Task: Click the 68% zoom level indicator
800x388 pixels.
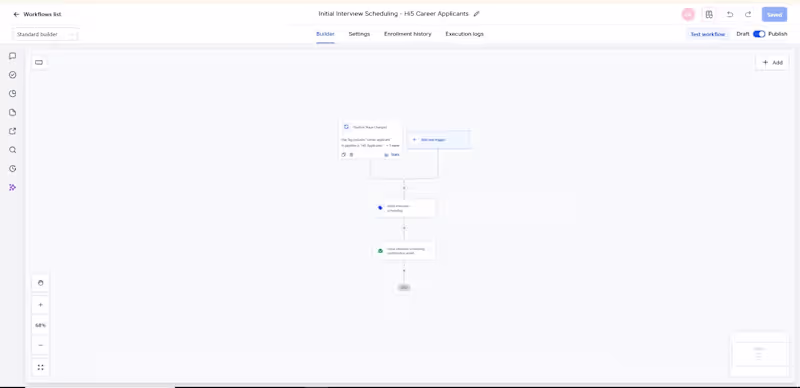Action: point(41,325)
